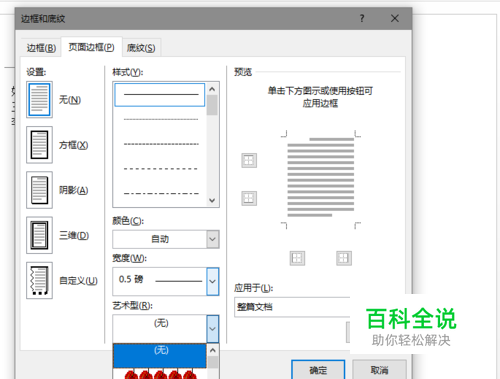Toggle the right border button below preview
Viewport: 500px width, 379px height.
click(344, 258)
